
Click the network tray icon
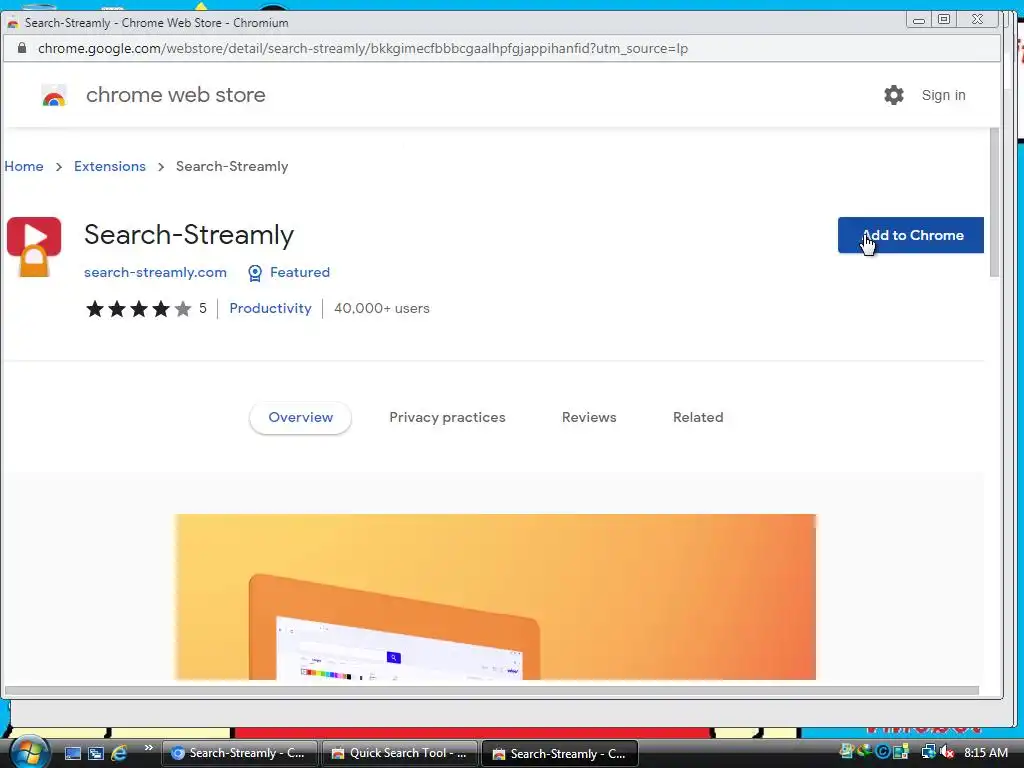click(928, 753)
